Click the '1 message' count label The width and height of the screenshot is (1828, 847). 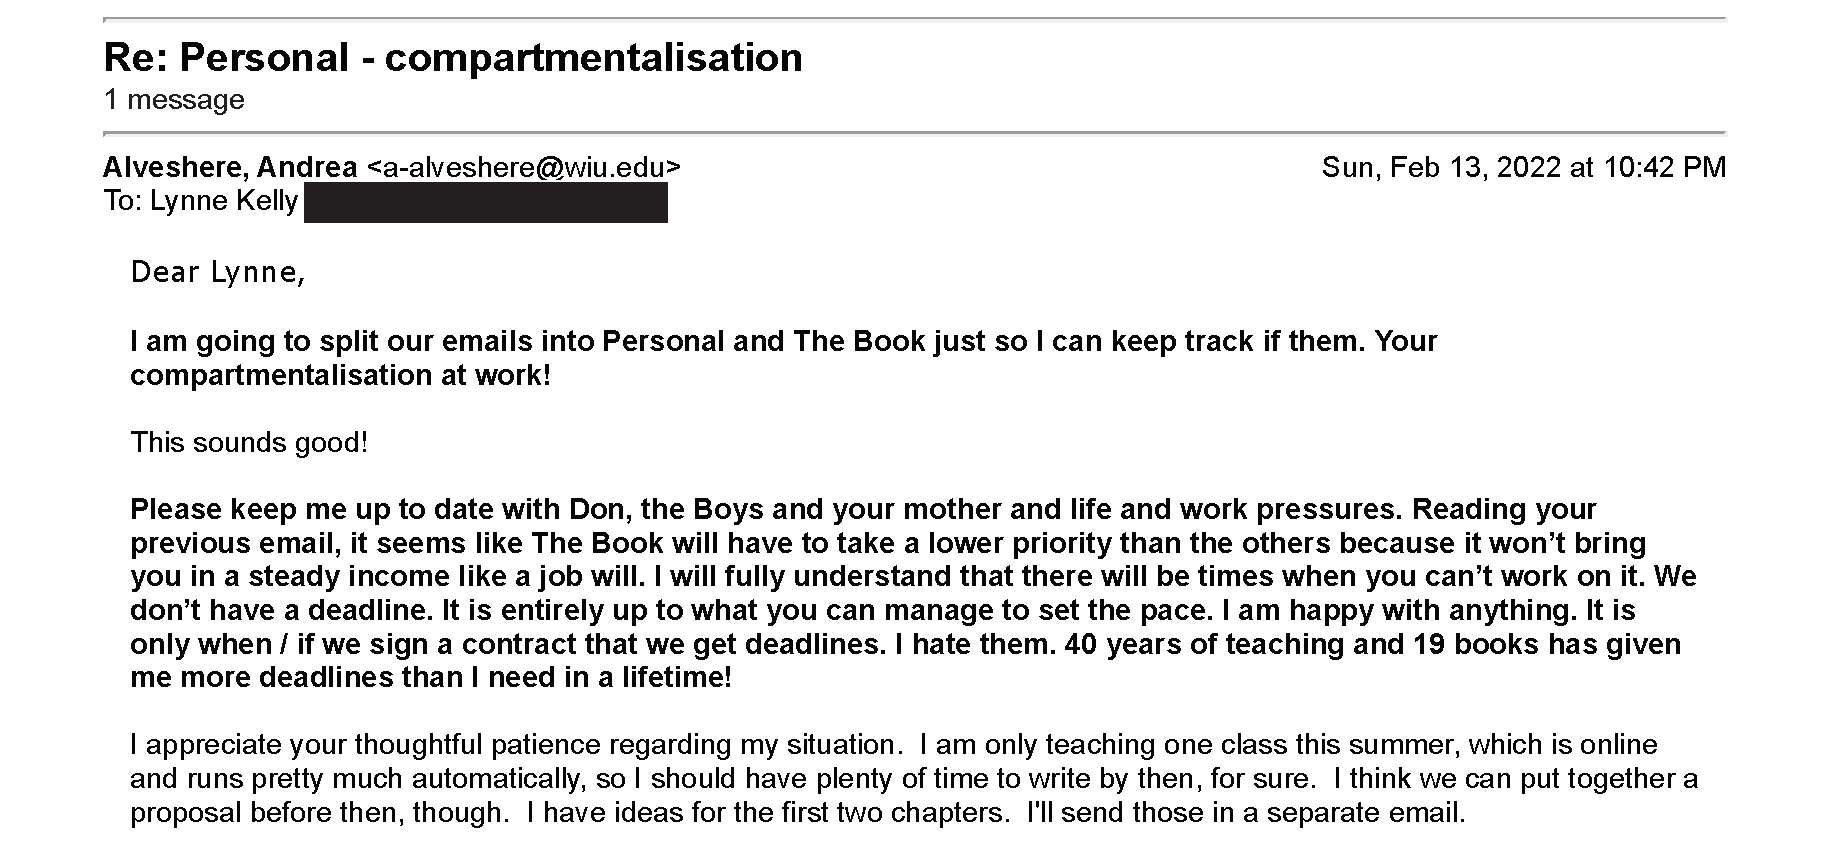174,100
